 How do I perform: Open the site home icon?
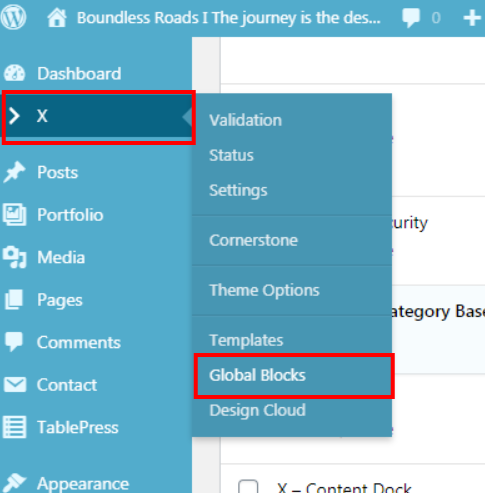(x=57, y=18)
